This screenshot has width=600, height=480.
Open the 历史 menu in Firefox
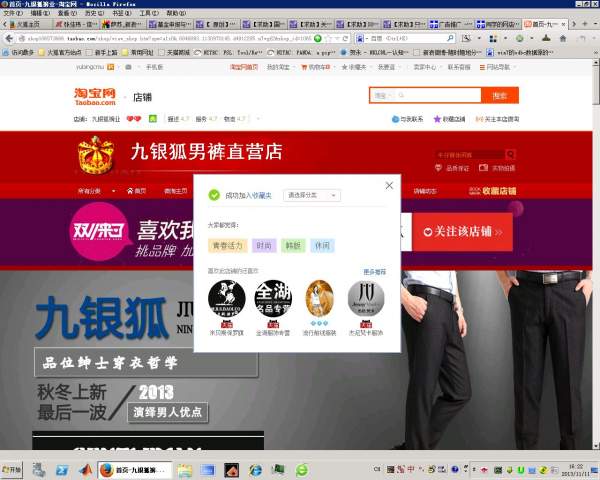tap(95, 13)
